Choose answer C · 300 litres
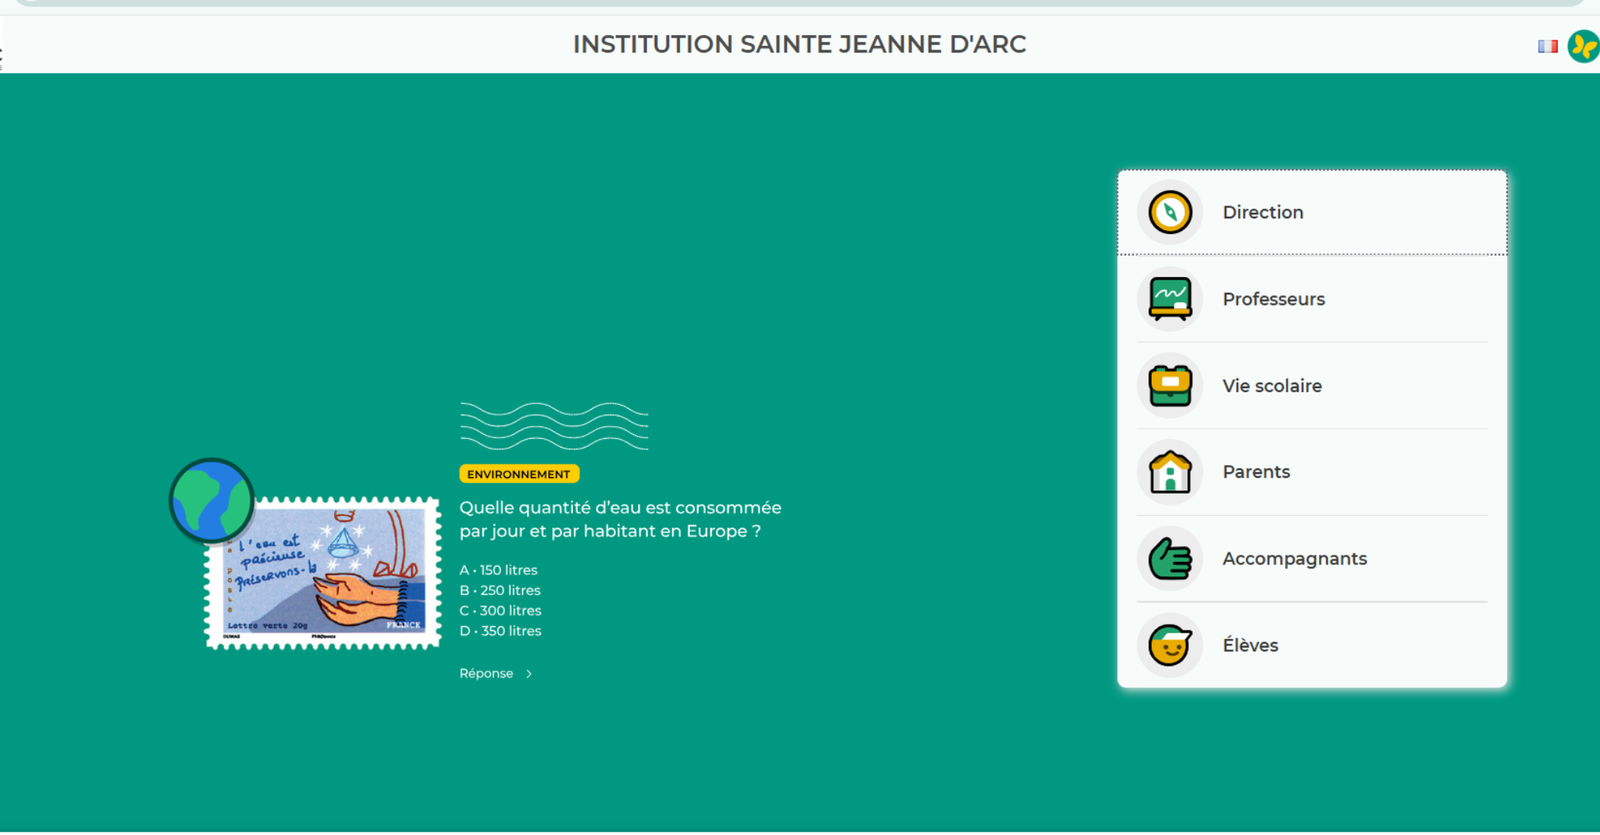The width and height of the screenshot is (1600, 835). pos(500,611)
